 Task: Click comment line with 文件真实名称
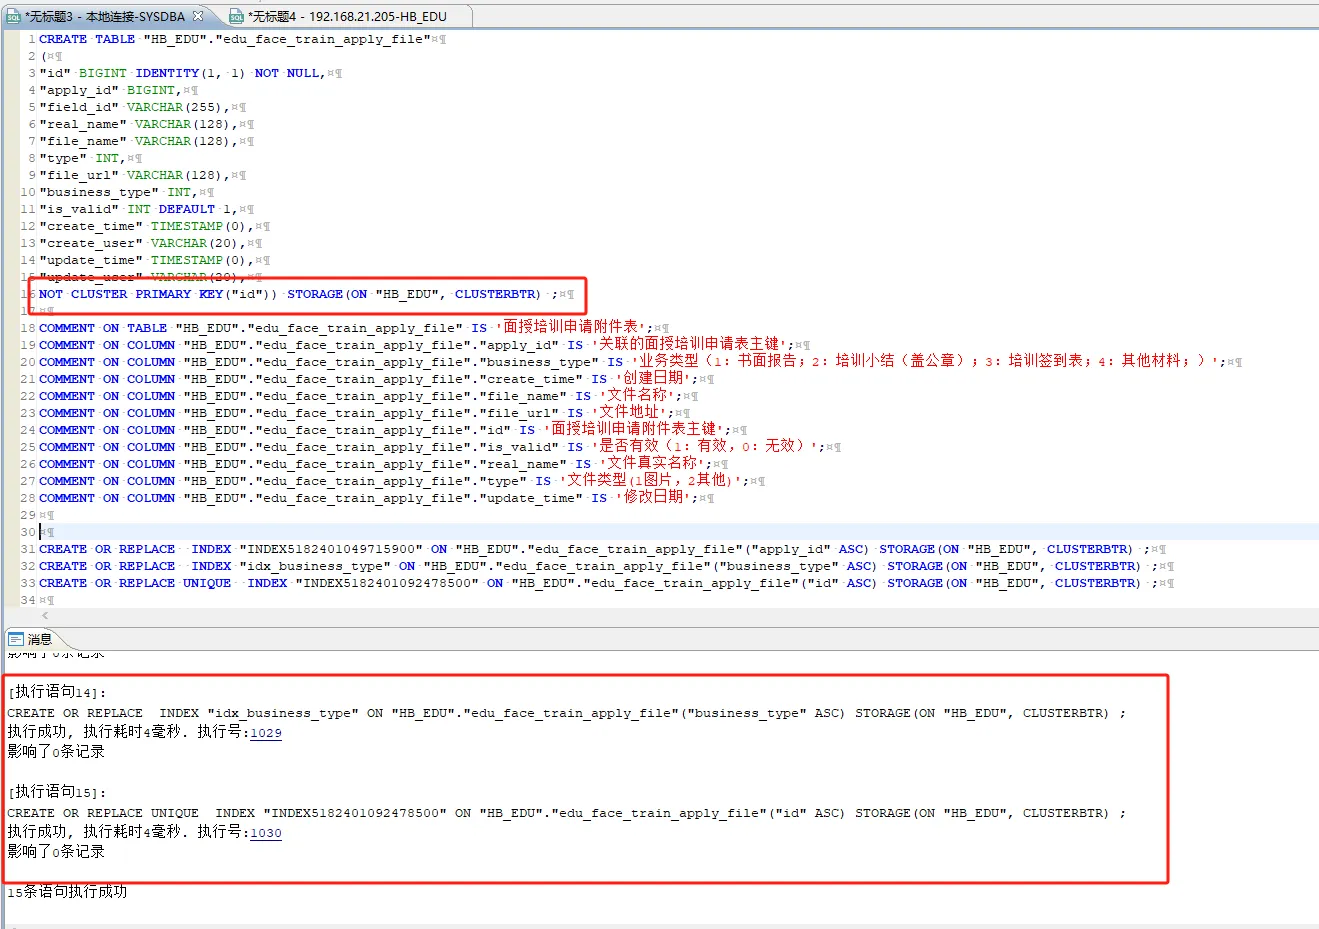click(x=376, y=463)
